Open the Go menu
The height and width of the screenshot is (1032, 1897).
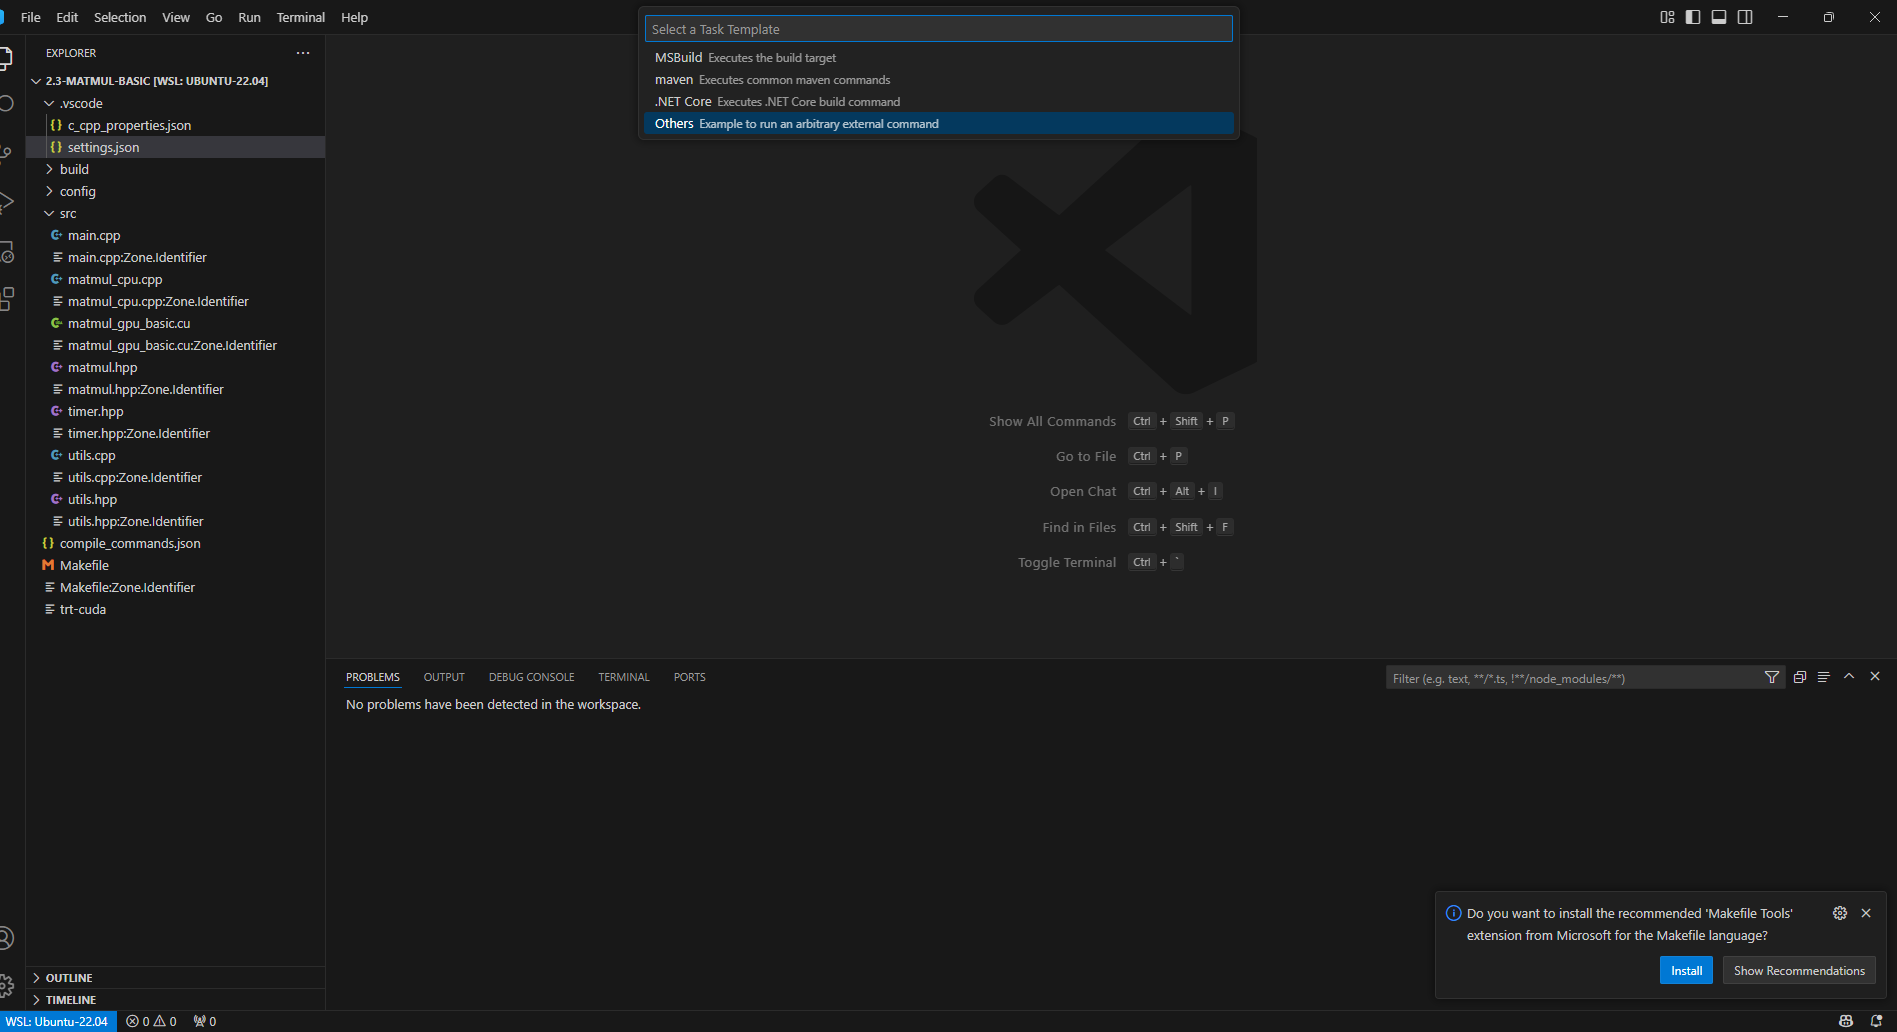pyautogui.click(x=214, y=17)
